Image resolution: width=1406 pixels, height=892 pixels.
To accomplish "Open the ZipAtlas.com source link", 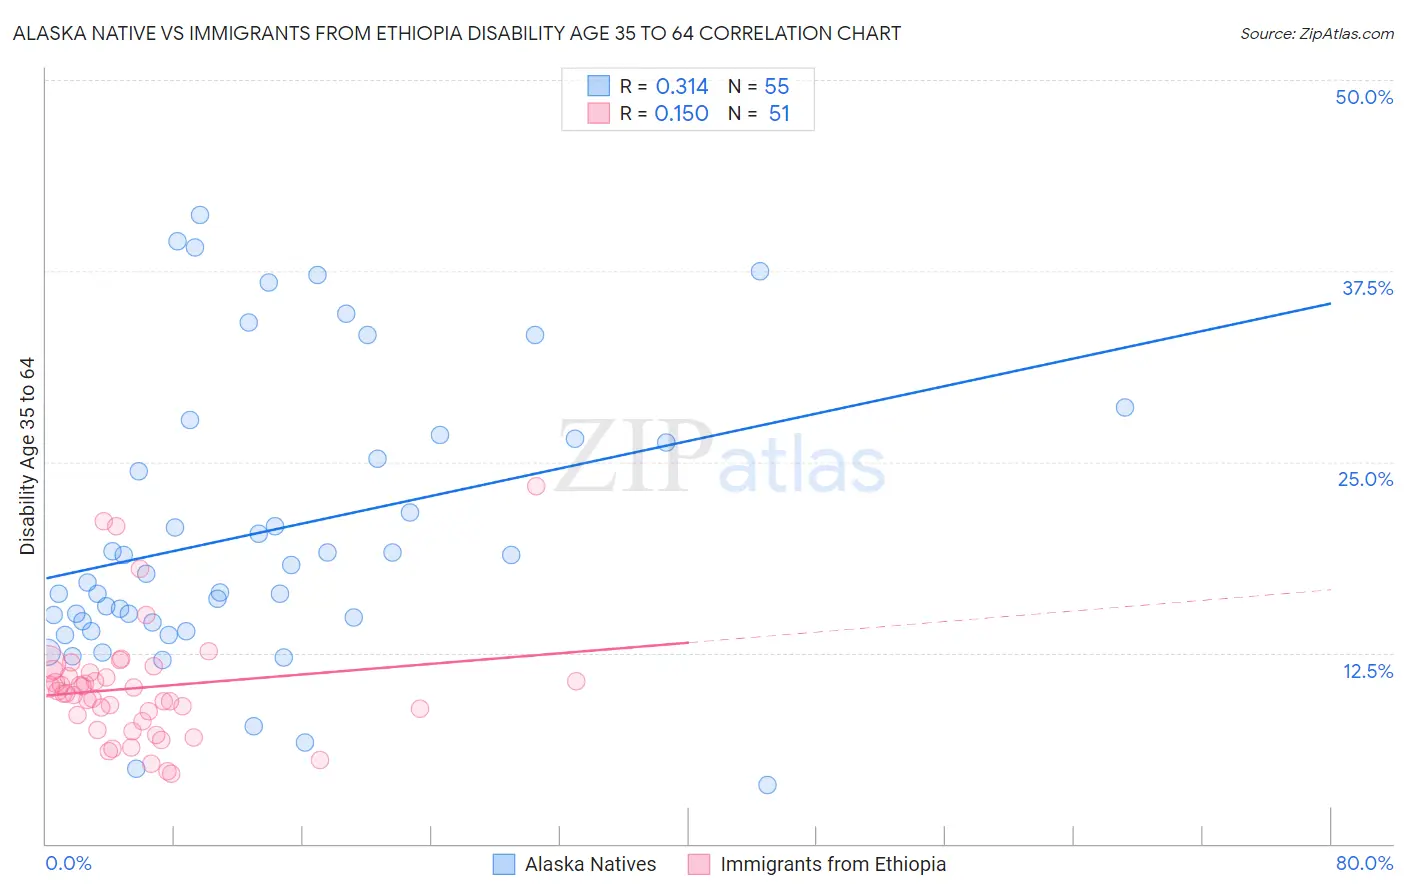I will 1317,33.
